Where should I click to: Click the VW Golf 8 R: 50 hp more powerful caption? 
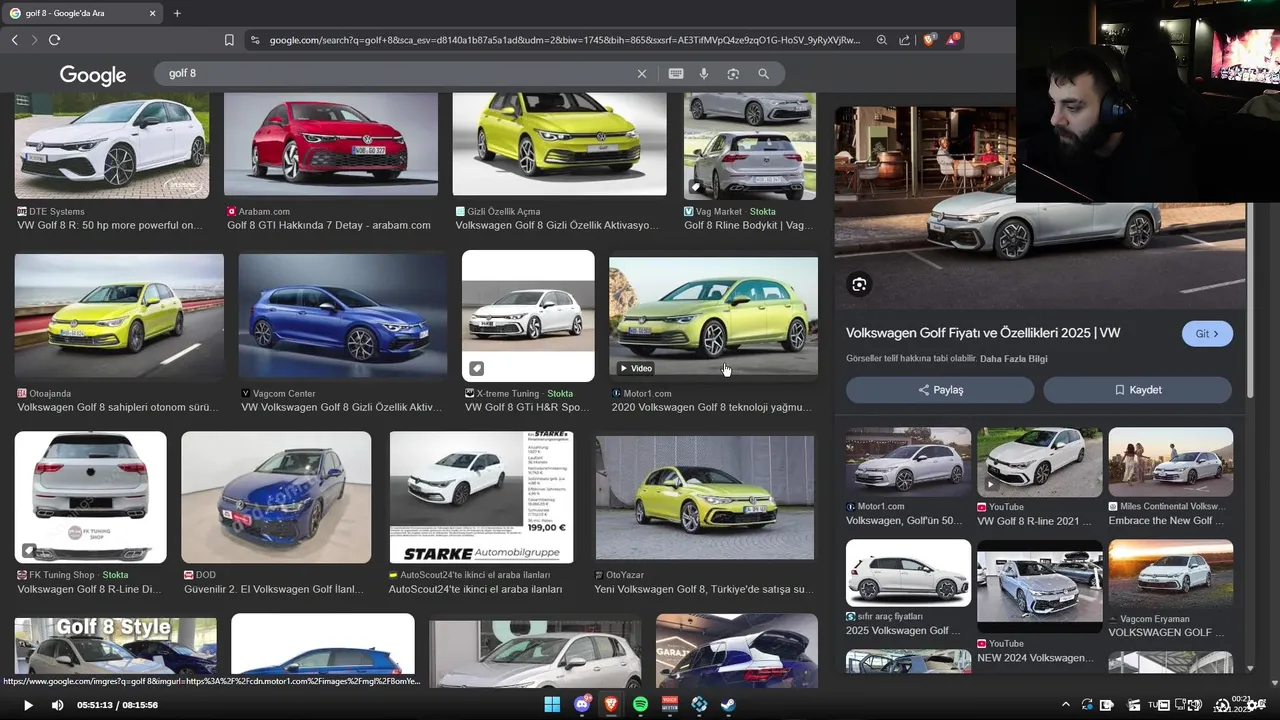tap(110, 226)
